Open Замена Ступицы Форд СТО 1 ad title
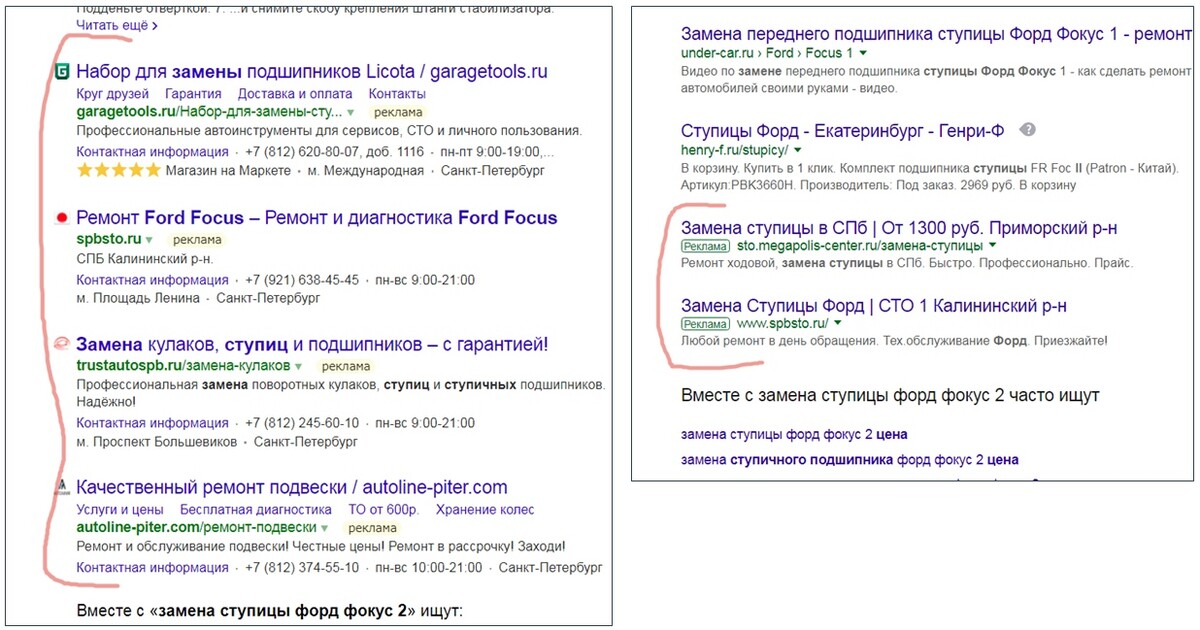Viewport: 1200px width, 630px height. coord(873,306)
